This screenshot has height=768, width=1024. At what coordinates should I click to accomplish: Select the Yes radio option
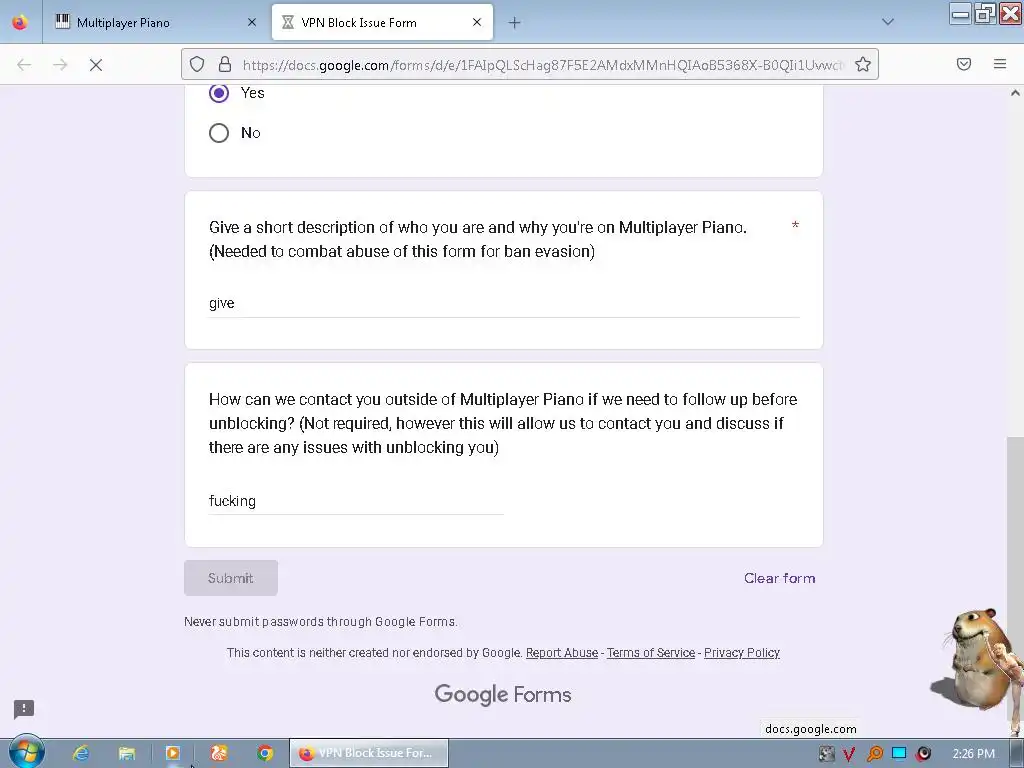(x=219, y=93)
